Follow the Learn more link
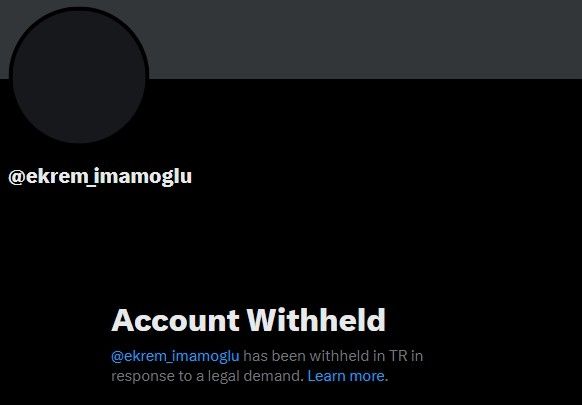Image resolution: width=582 pixels, height=405 pixels. click(x=346, y=376)
